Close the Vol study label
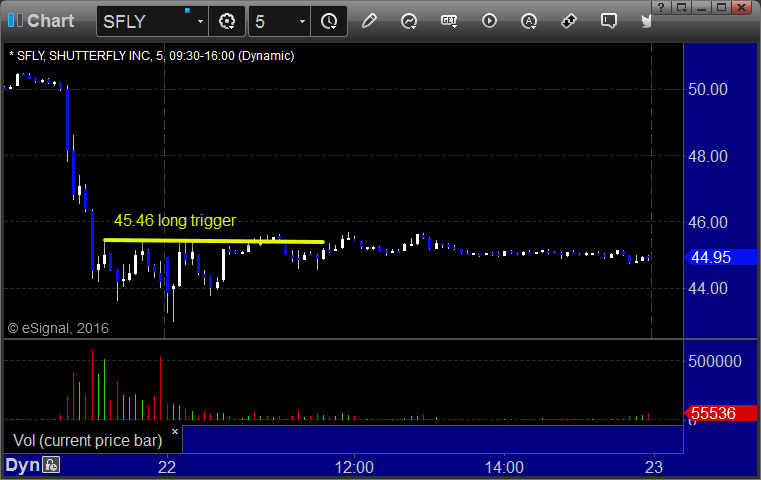The height and width of the screenshot is (480, 761). pos(175,431)
